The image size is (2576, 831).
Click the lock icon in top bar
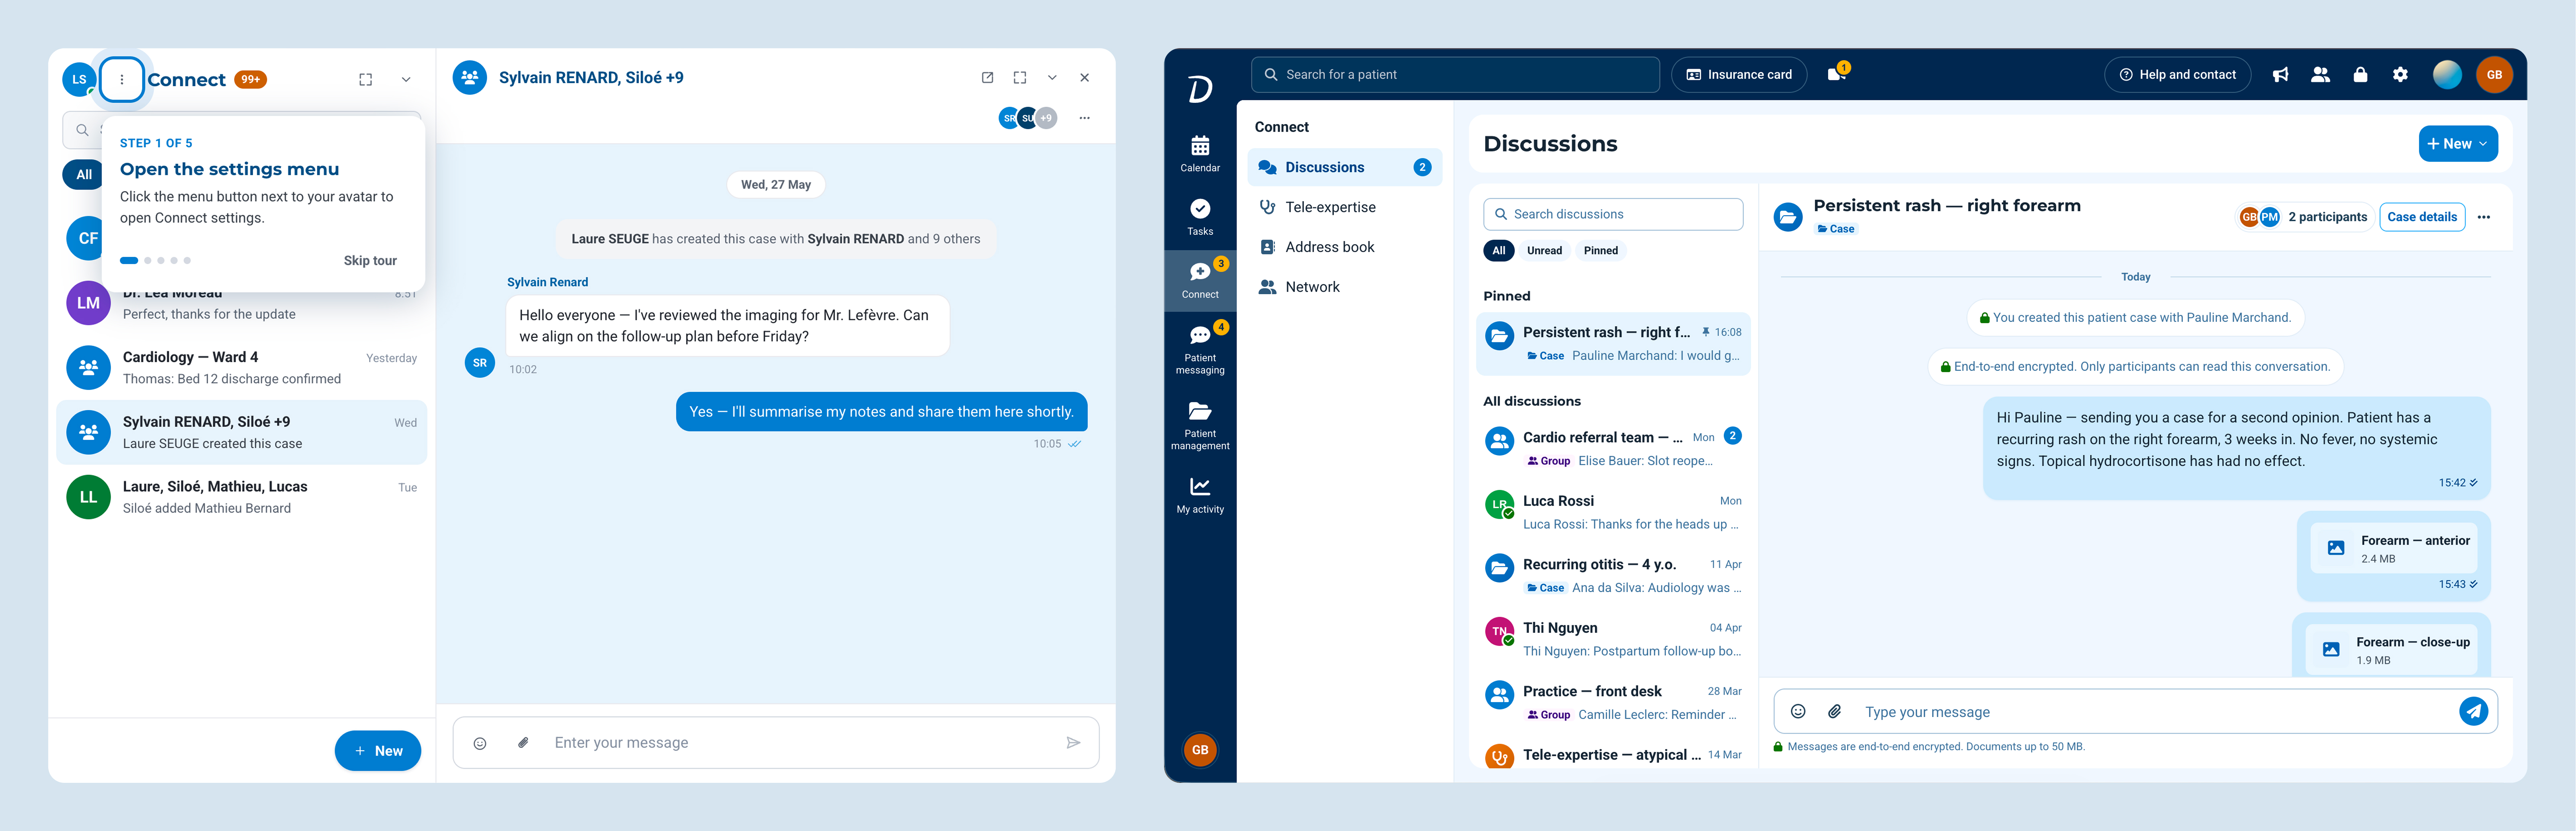coord(2360,75)
